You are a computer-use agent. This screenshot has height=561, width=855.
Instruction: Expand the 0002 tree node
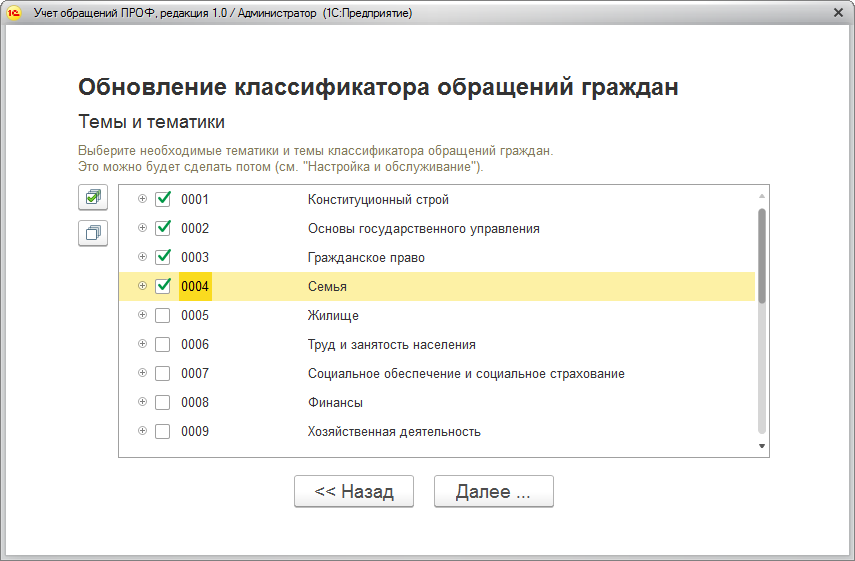pos(142,228)
